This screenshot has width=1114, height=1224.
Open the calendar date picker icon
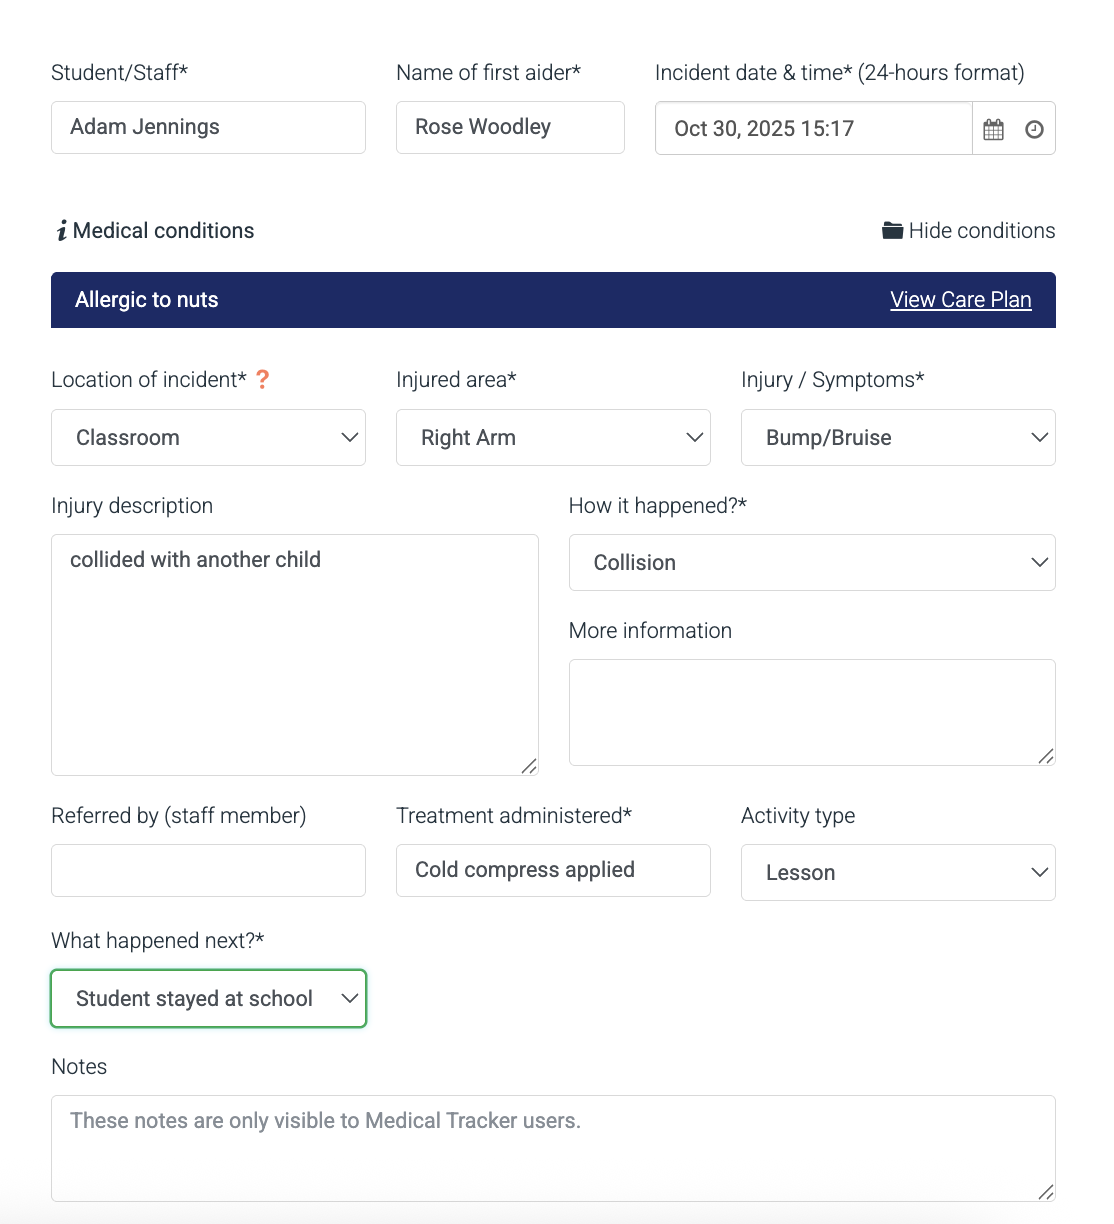(x=993, y=128)
